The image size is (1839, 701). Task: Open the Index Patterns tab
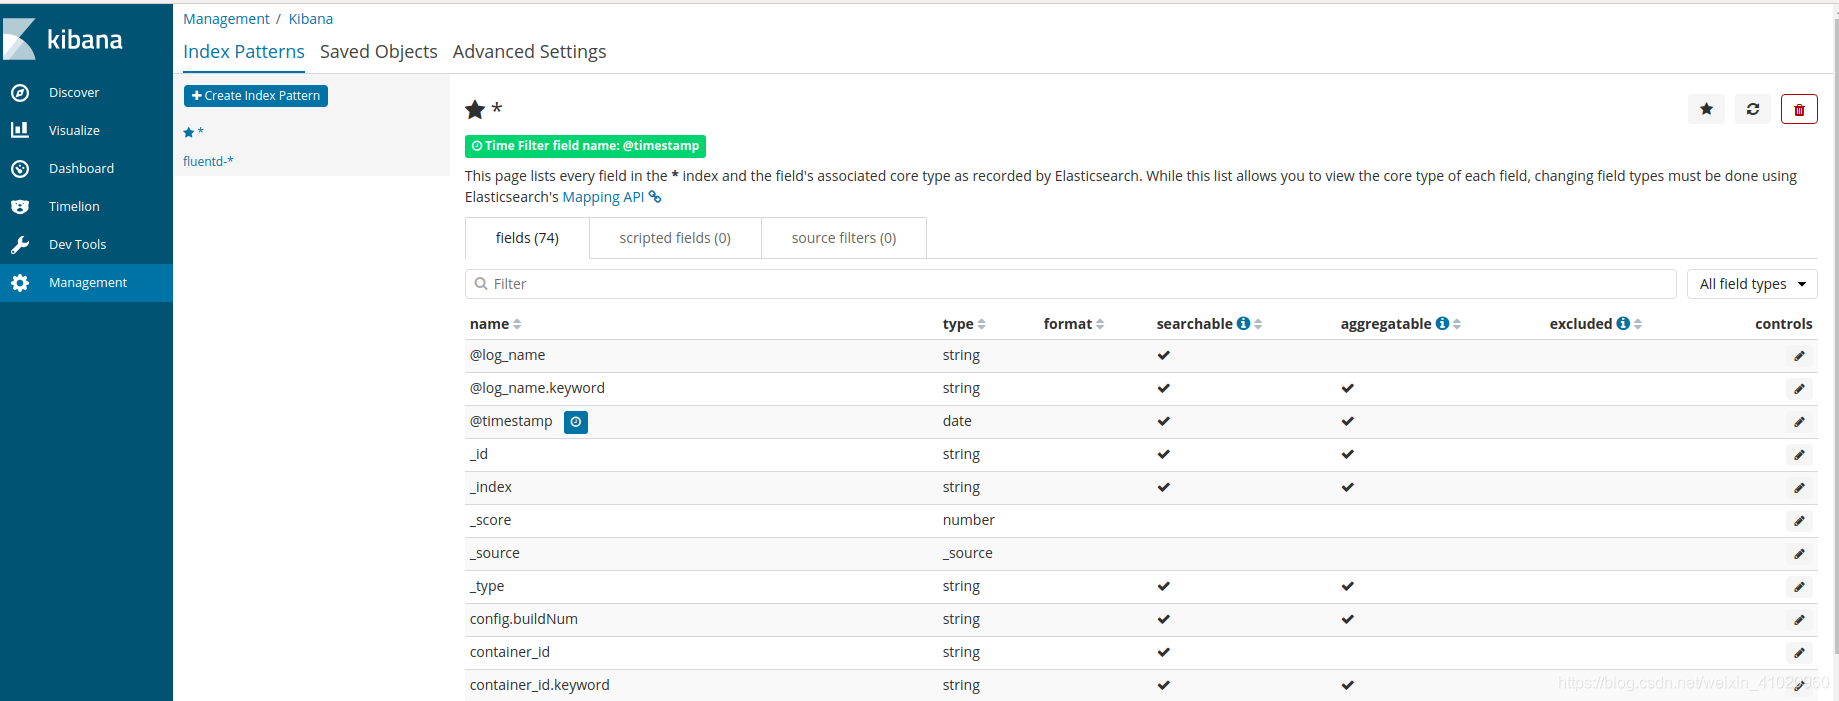click(244, 51)
